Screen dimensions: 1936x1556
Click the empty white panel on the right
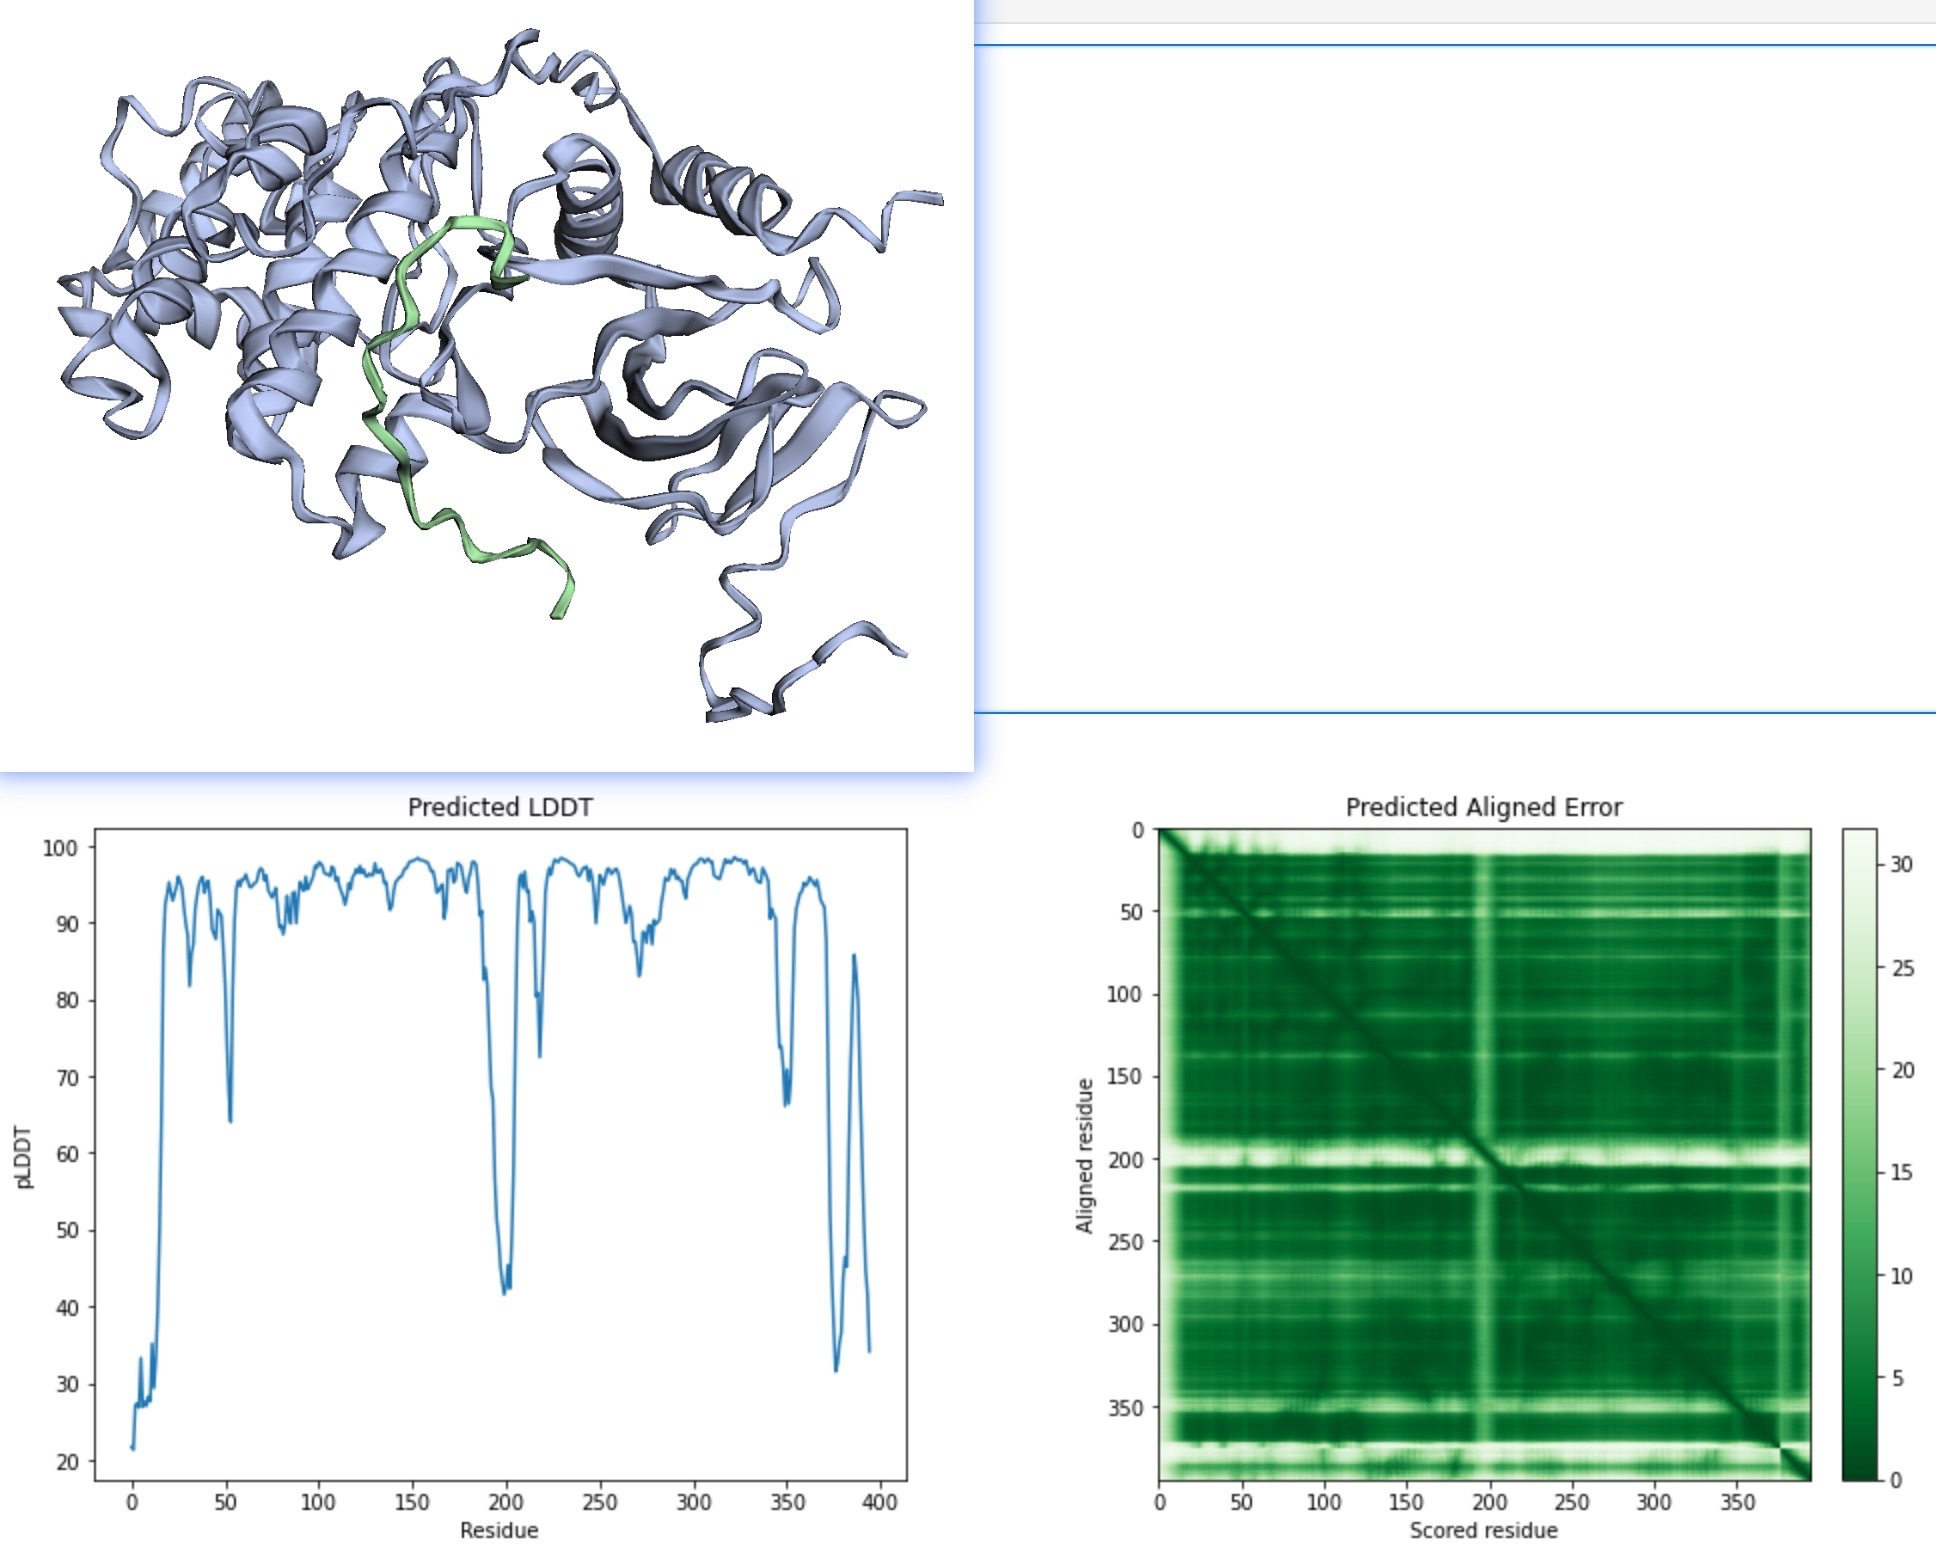point(1455,380)
